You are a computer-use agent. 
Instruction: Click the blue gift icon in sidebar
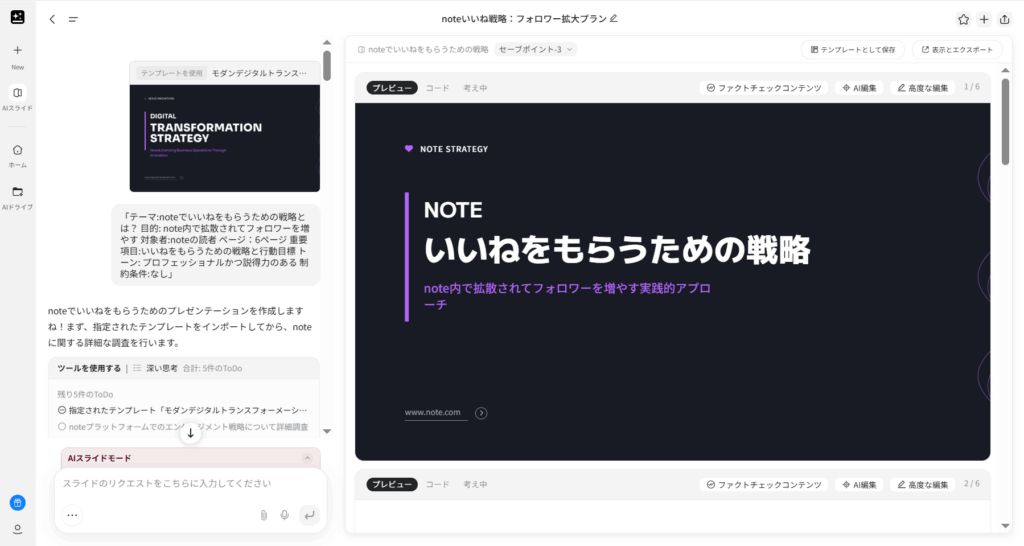click(x=17, y=502)
